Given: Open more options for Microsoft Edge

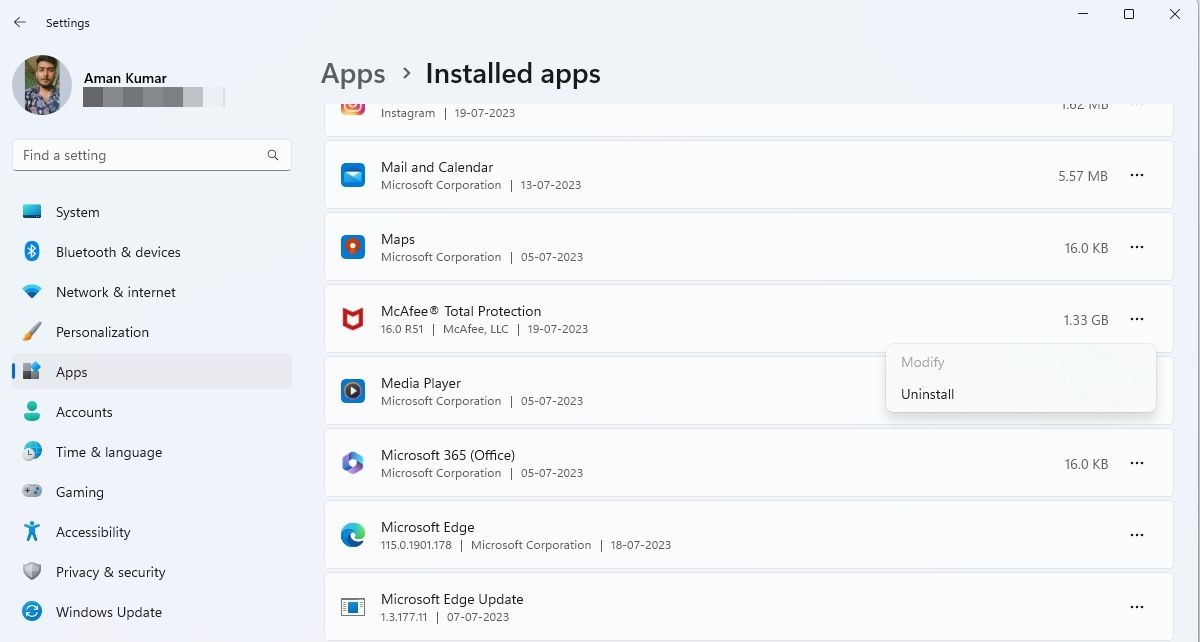Looking at the screenshot, I should [1137, 535].
